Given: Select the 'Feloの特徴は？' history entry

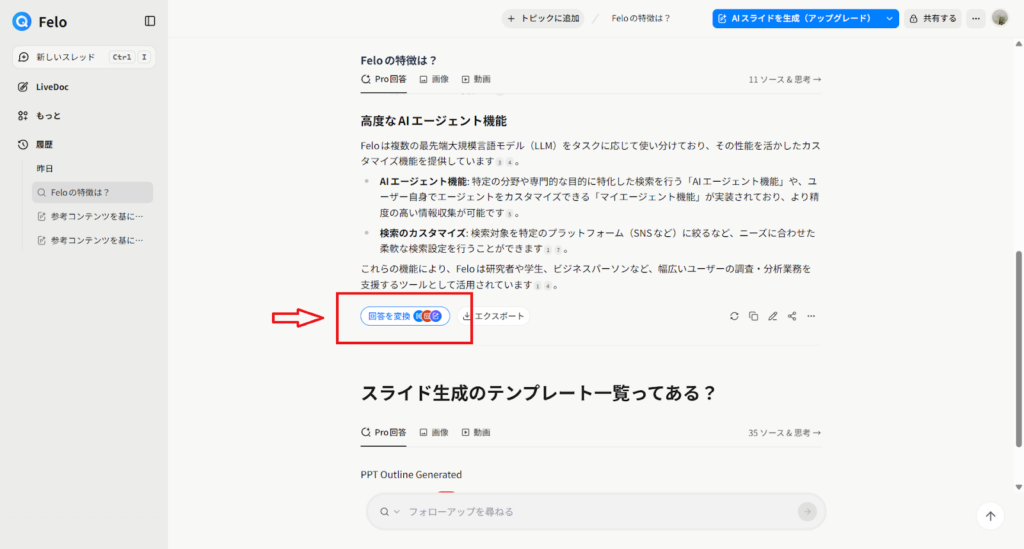Looking at the screenshot, I should [92, 193].
